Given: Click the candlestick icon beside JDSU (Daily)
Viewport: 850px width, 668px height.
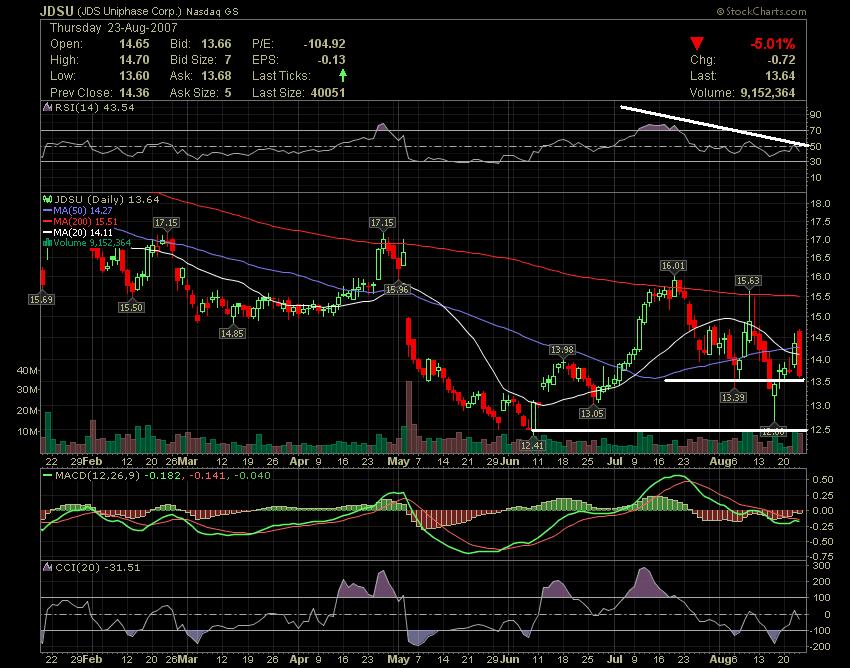Looking at the screenshot, I should [x=48, y=200].
